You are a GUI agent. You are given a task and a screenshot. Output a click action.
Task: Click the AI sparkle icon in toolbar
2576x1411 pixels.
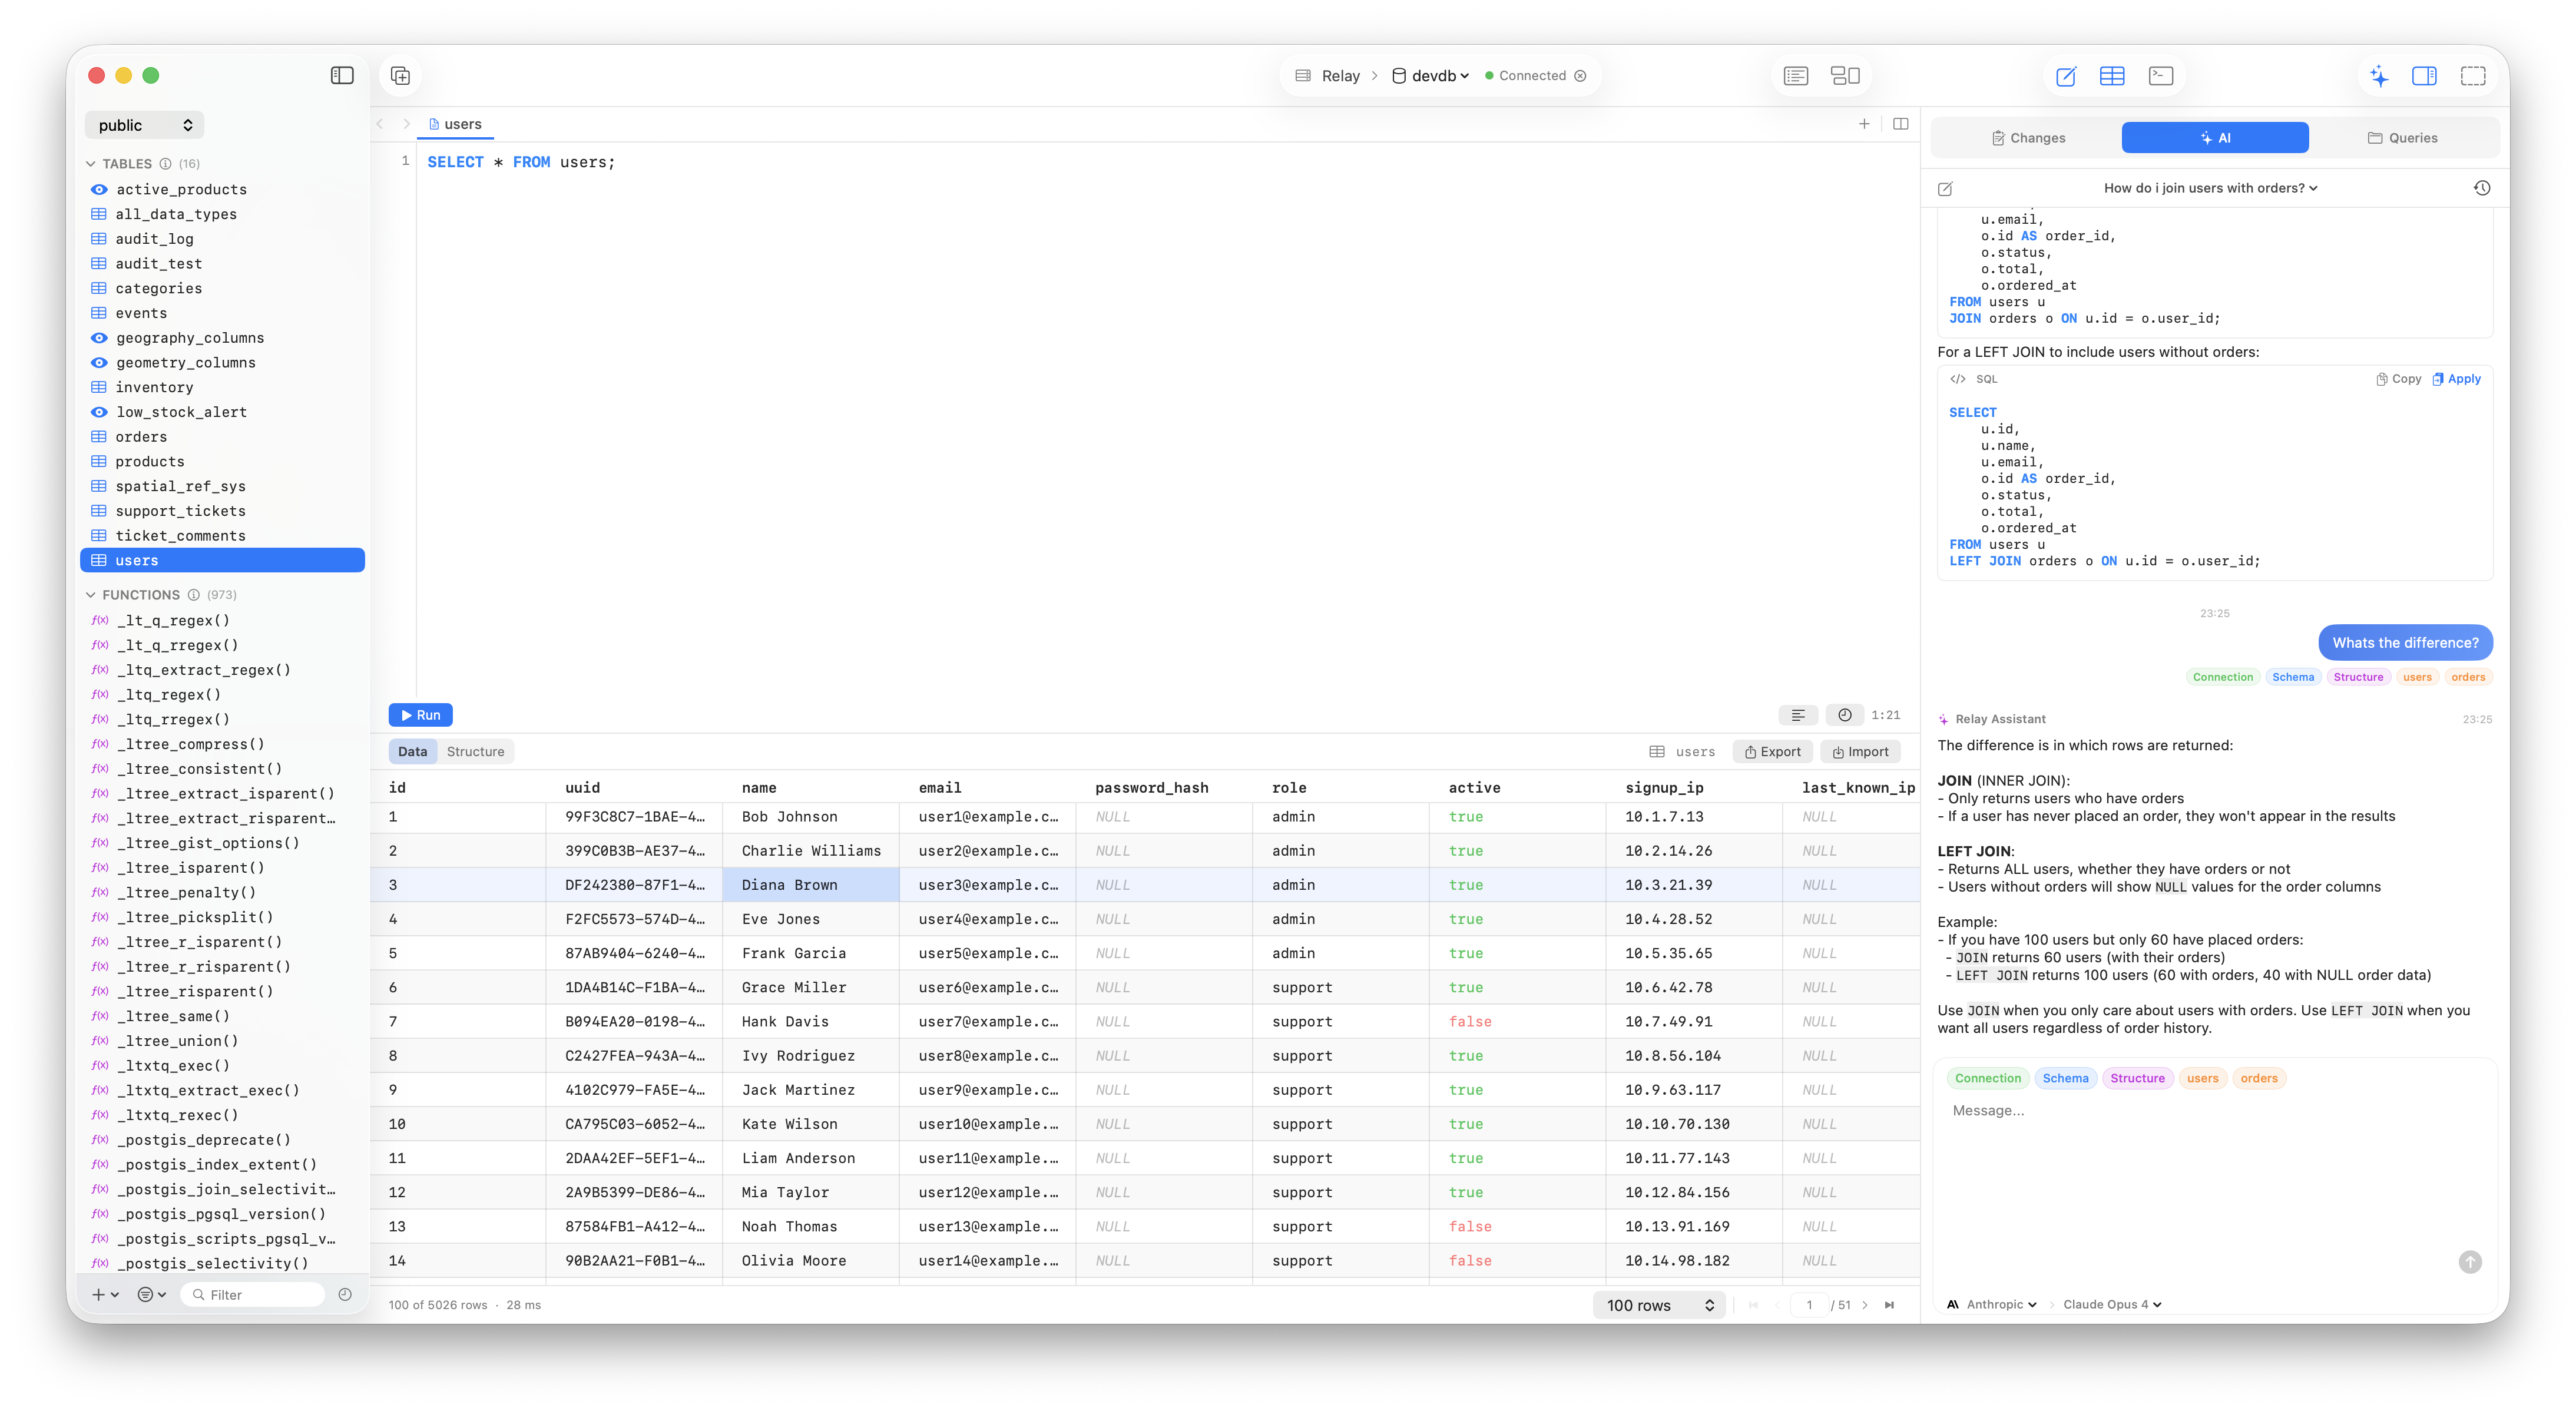[2380, 75]
